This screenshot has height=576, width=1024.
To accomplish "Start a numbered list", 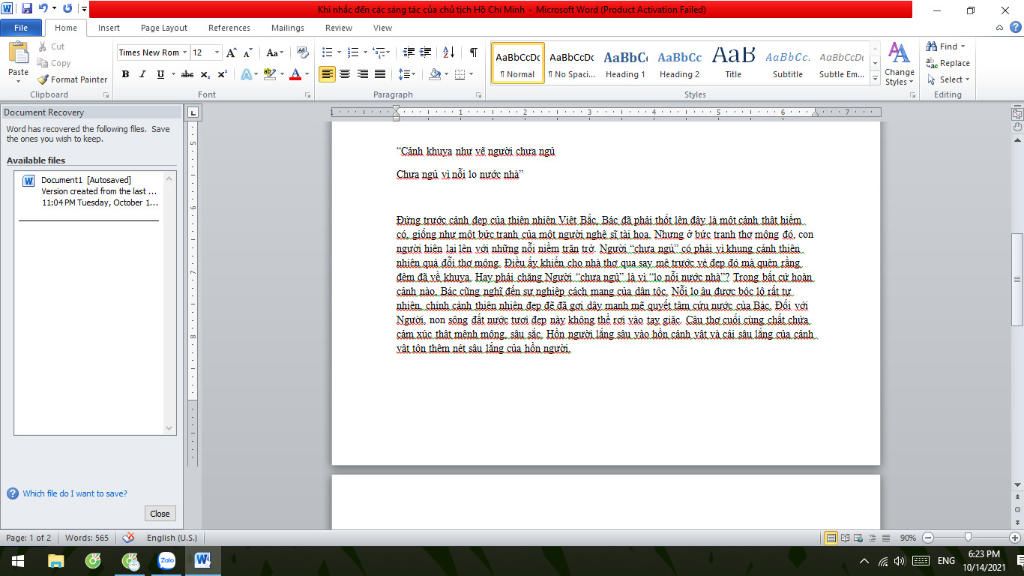I will (353, 52).
